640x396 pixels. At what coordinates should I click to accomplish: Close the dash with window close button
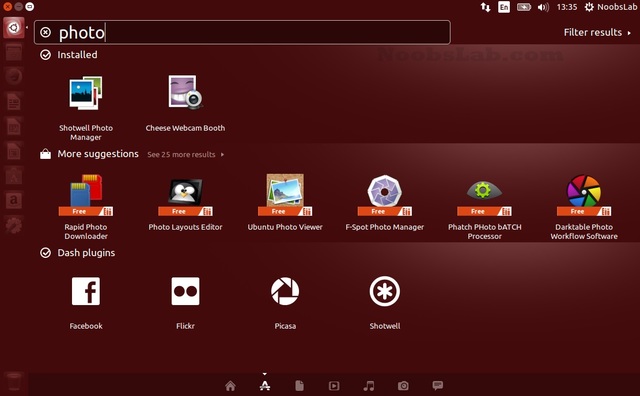pos(7,7)
